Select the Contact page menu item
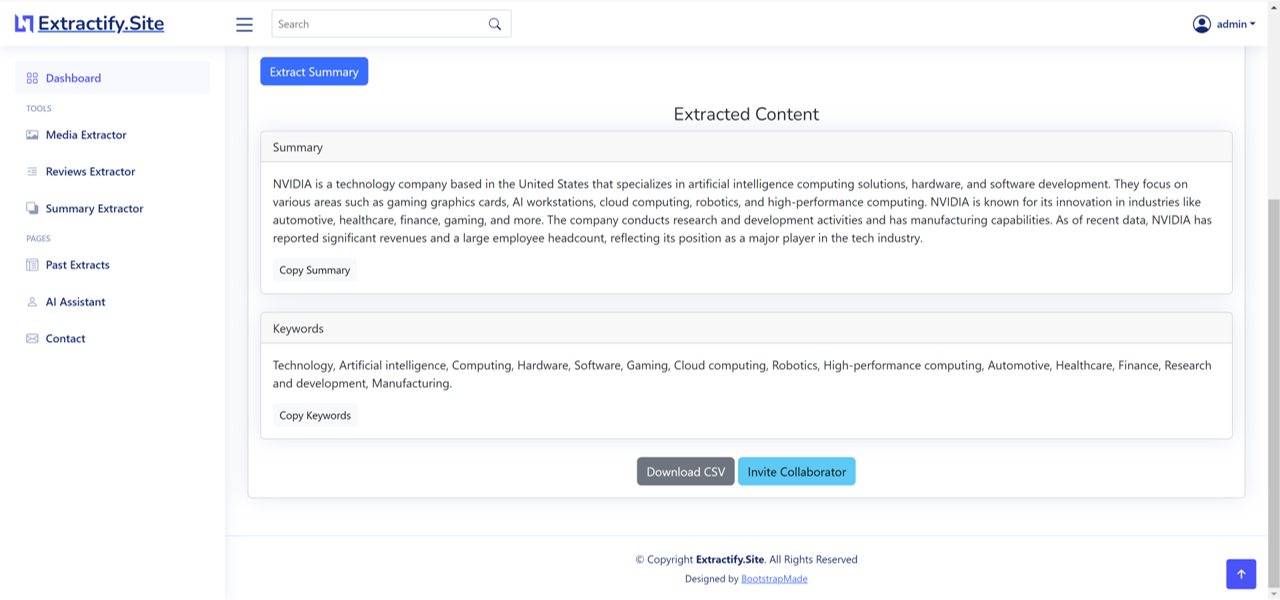This screenshot has height=600, width=1280. tap(65, 338)
